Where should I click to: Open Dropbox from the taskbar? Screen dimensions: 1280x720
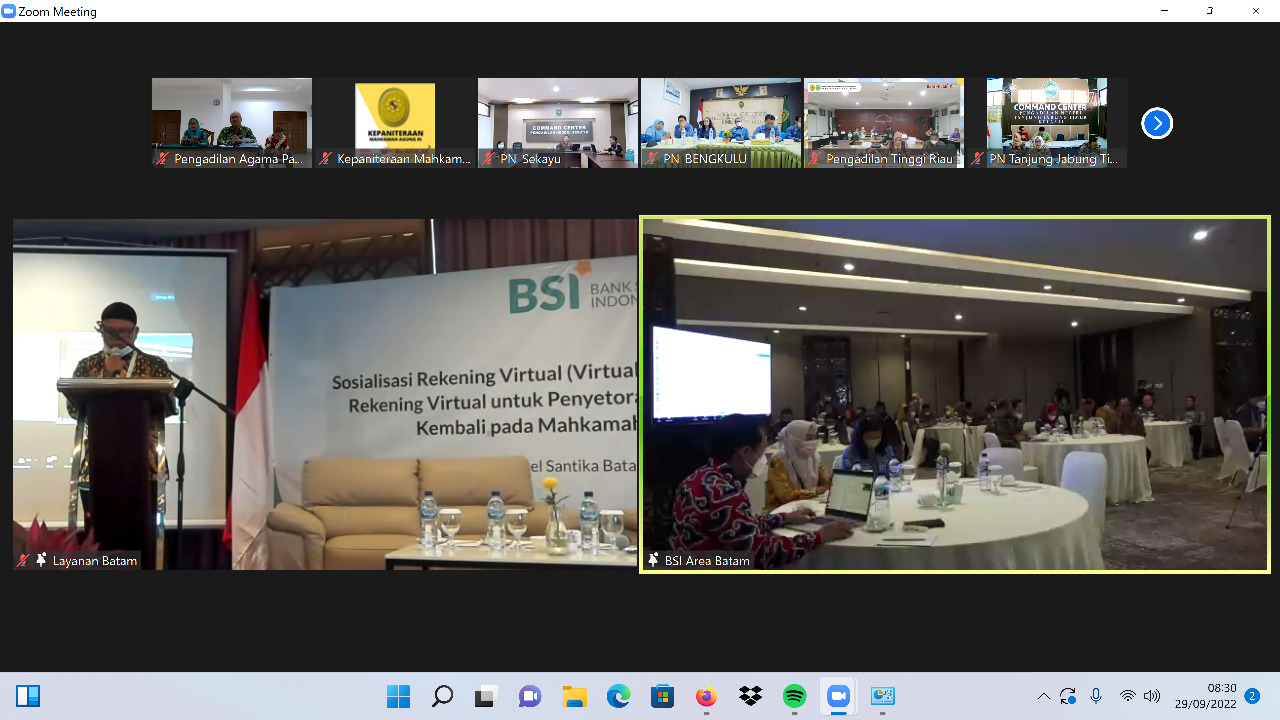point(750,696)
